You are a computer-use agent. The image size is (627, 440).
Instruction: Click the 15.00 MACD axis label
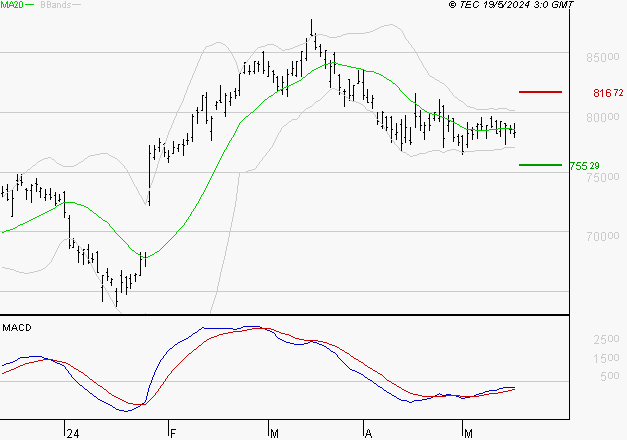click(x=606, y=358)
